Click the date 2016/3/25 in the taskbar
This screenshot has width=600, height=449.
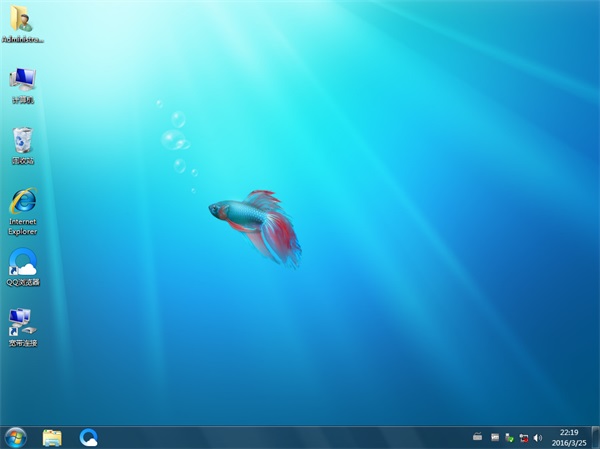point(568,442)
